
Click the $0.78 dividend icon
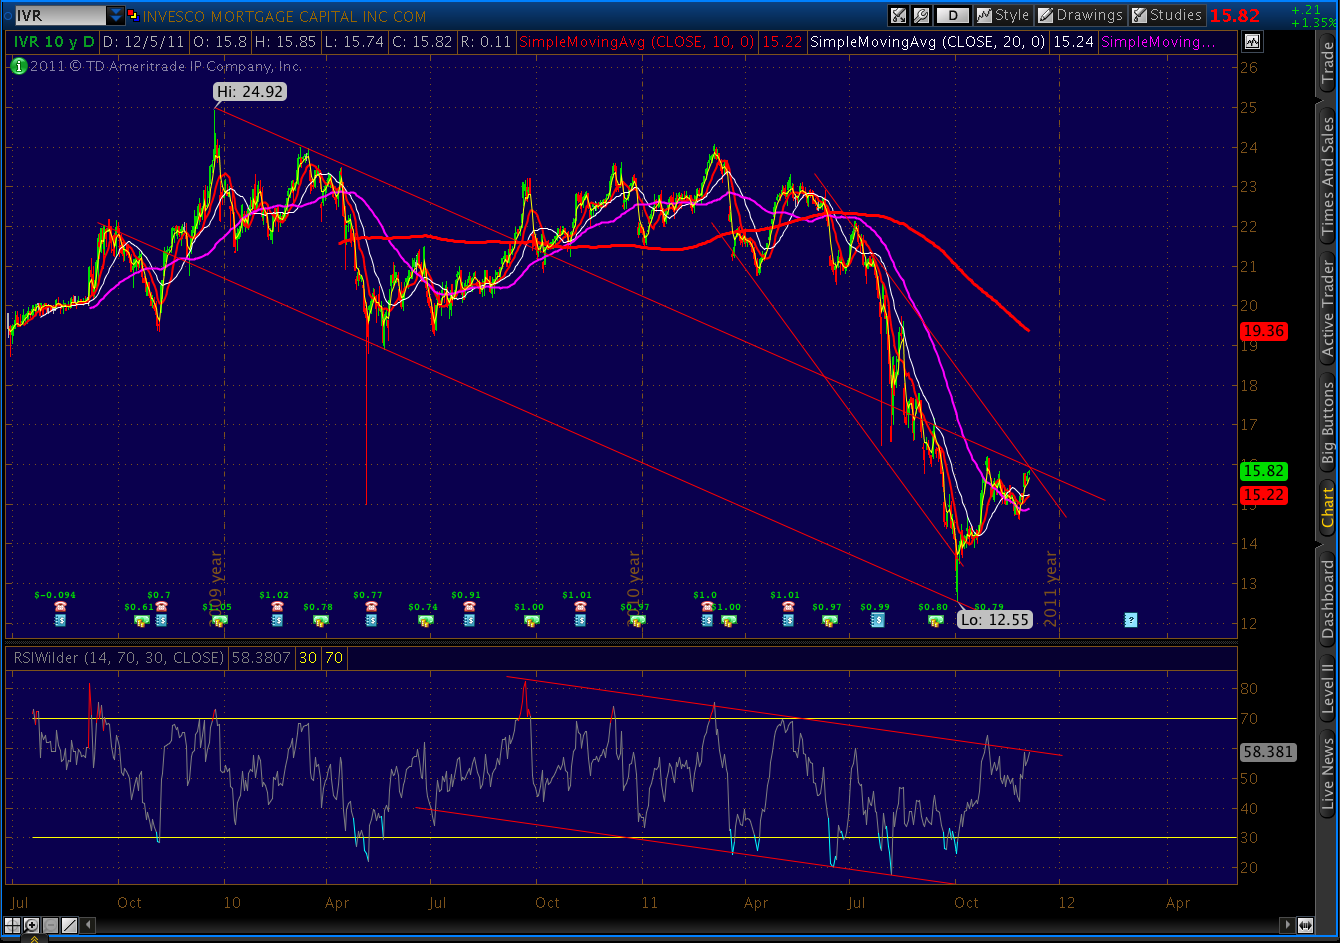click(x=319, y=620)
